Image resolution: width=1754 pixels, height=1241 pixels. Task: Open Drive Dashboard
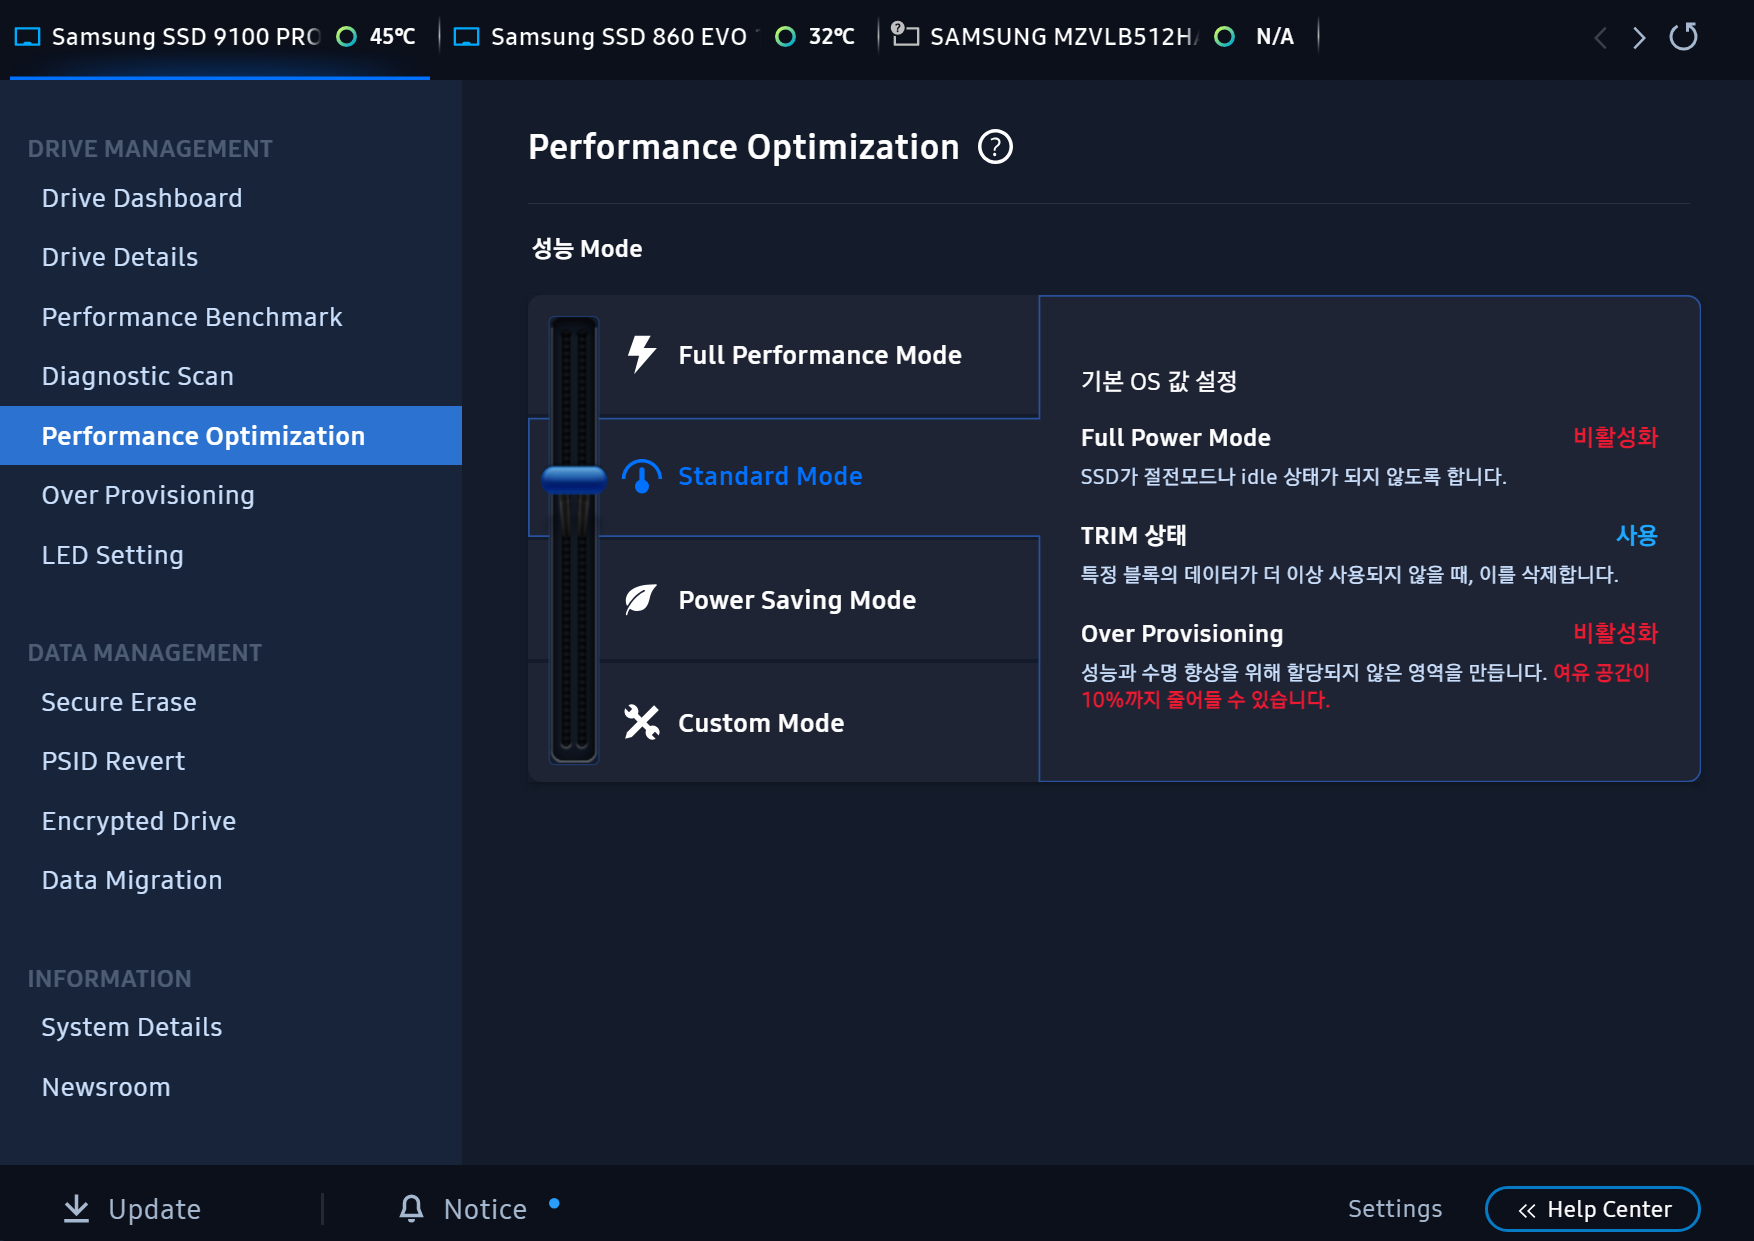click(231, 198)
